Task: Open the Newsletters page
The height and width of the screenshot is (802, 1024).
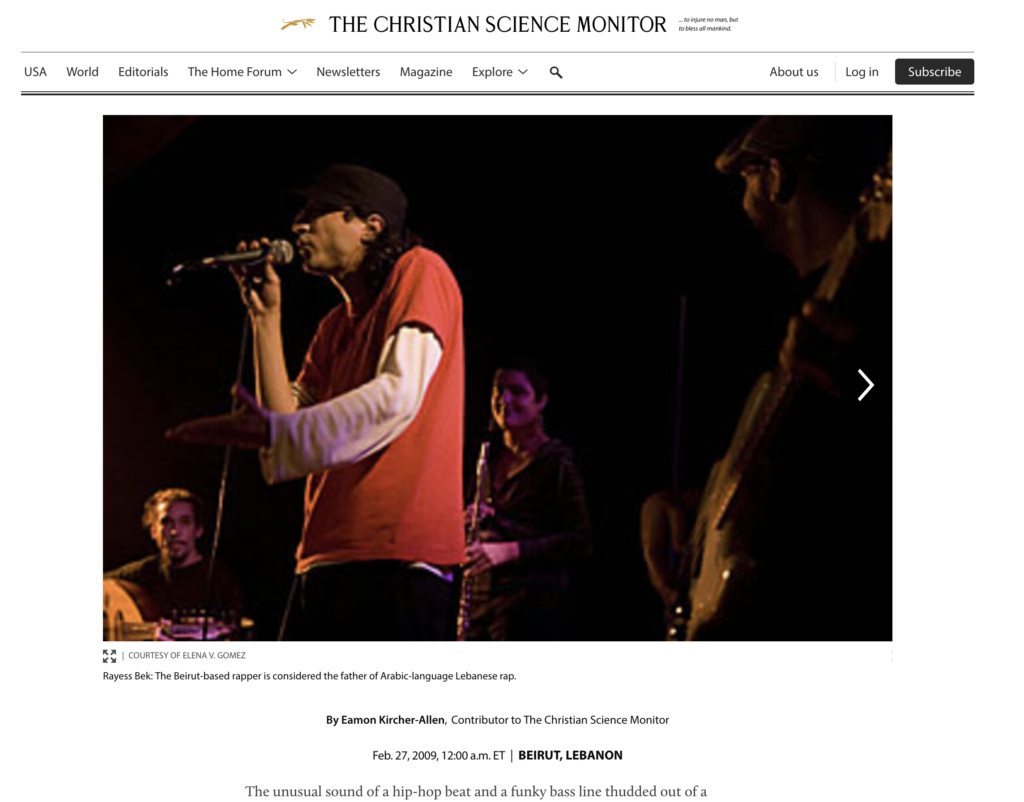Action: [x=348, y=72]
